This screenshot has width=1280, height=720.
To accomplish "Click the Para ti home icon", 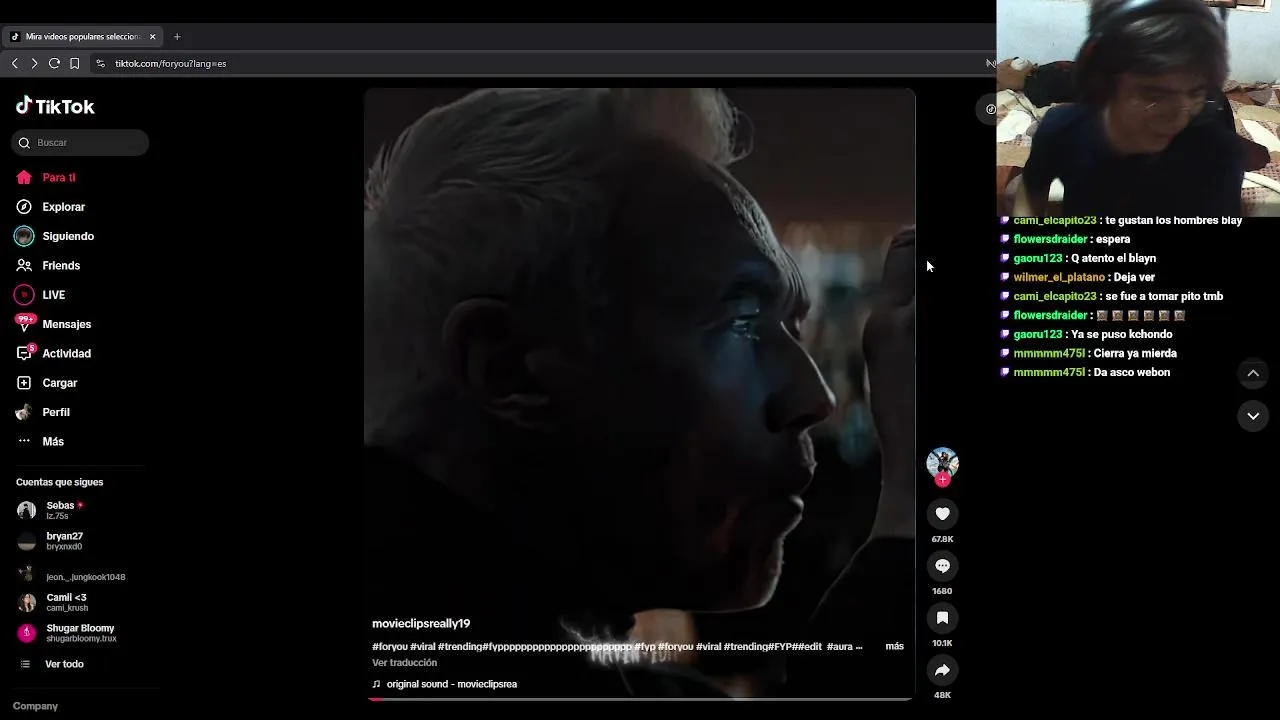I will click(24, 178).
